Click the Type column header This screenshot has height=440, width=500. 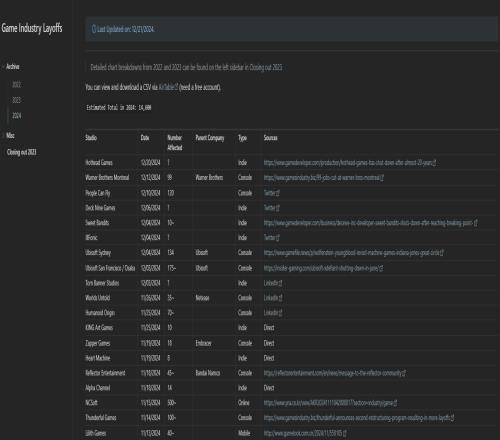pos(242,138)
